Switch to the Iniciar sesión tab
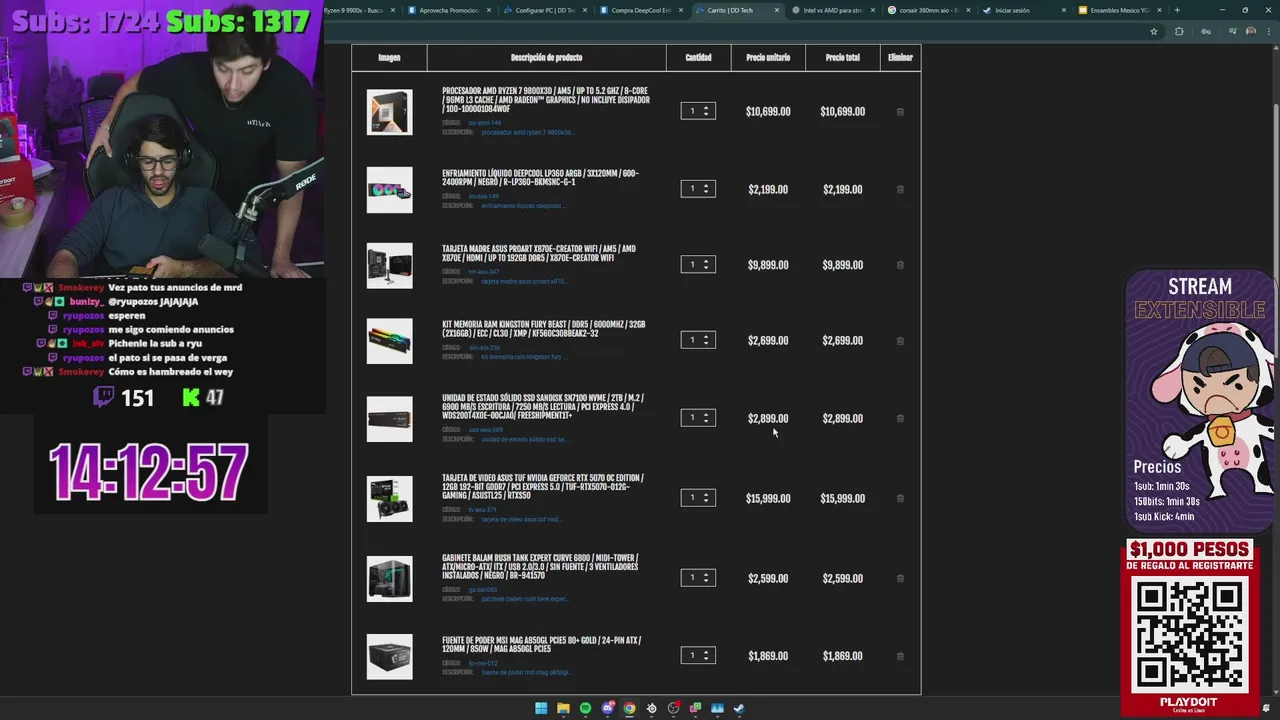Image resolution: width=1280 pixels, height=720 pixels. click(1026, 10)
